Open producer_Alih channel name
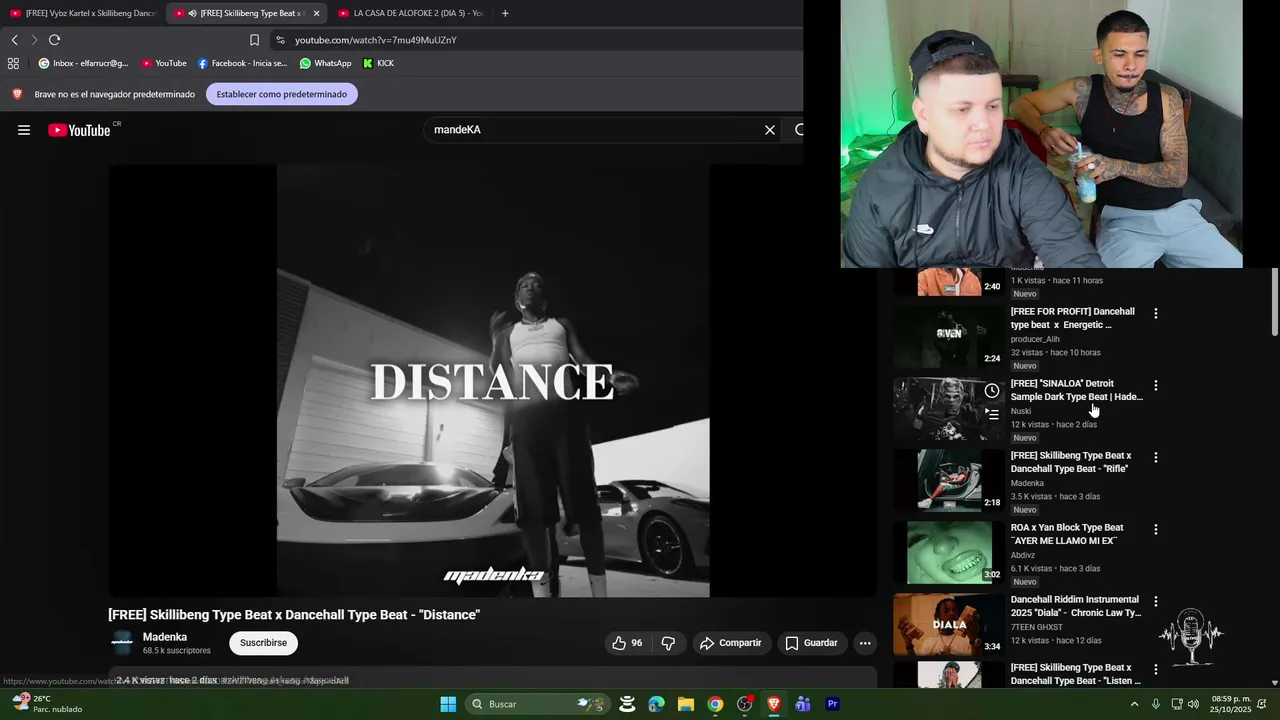 point(1035,339)
